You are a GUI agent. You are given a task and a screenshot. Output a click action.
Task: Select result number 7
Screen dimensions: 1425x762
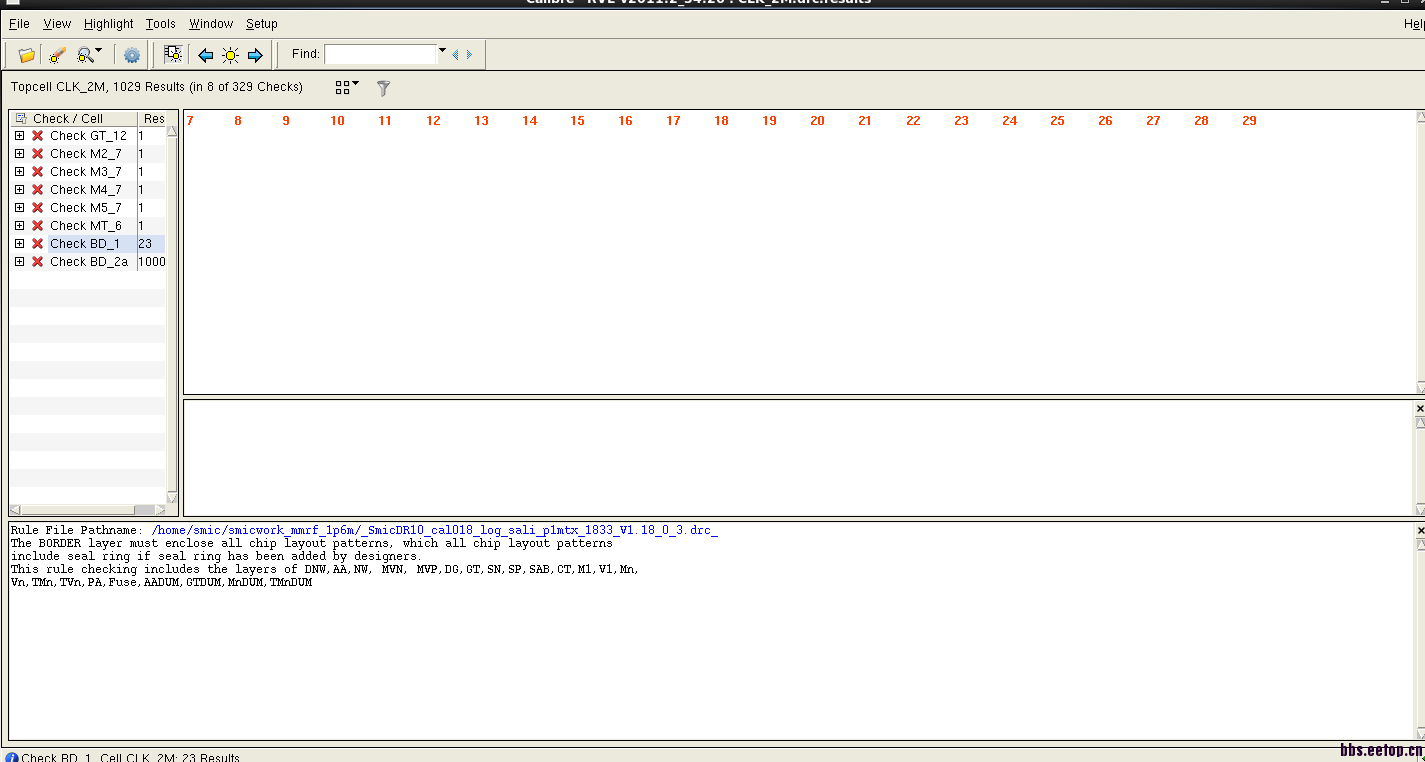[190, 121]
